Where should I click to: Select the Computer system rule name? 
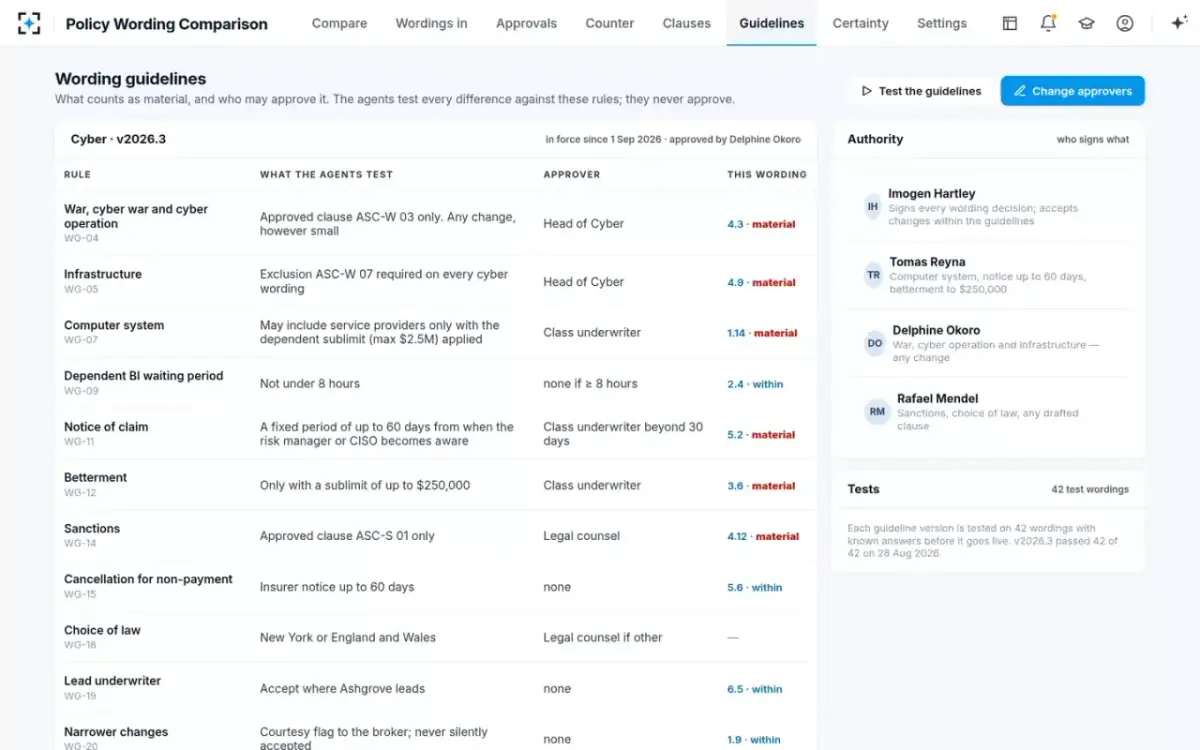coord(114,325)
